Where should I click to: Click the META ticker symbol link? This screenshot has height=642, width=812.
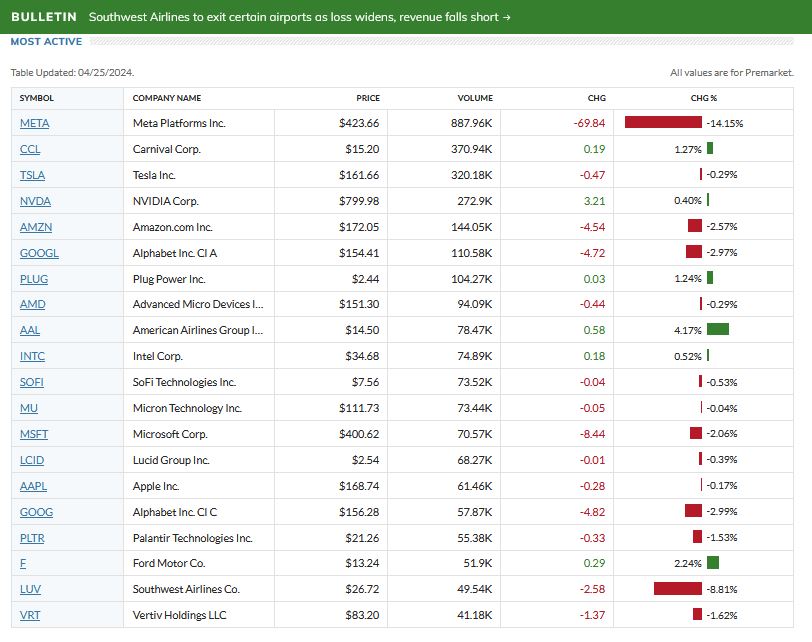[34, 123]
